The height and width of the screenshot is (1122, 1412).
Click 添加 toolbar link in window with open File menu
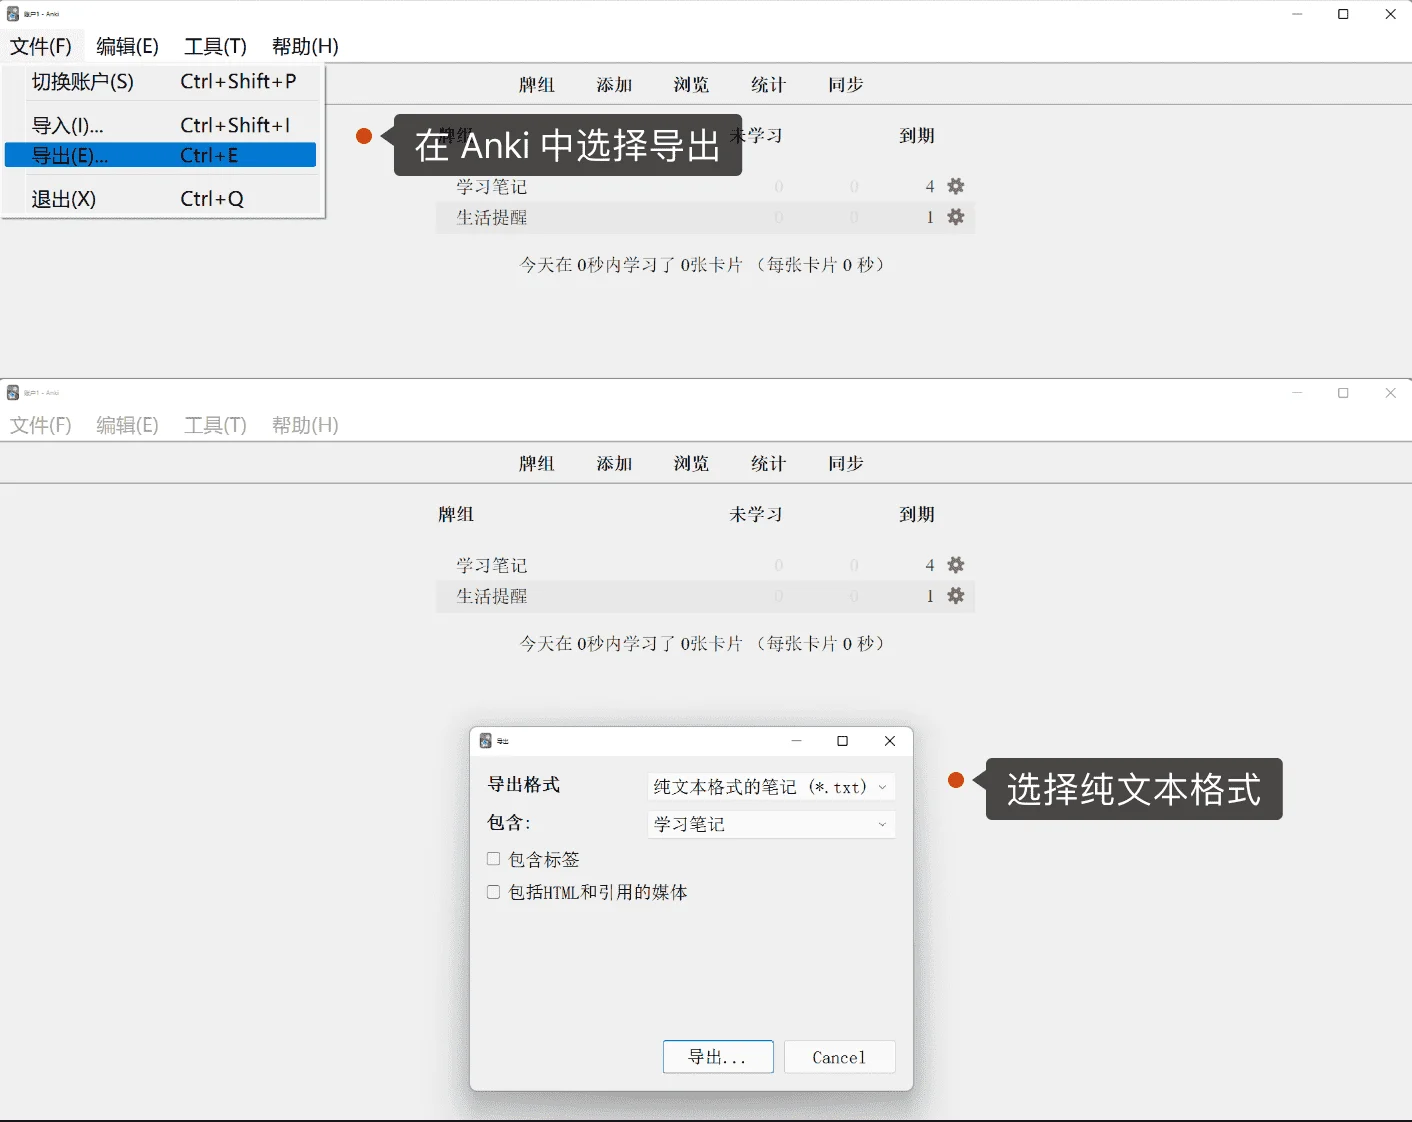click(x=615, y=85)
